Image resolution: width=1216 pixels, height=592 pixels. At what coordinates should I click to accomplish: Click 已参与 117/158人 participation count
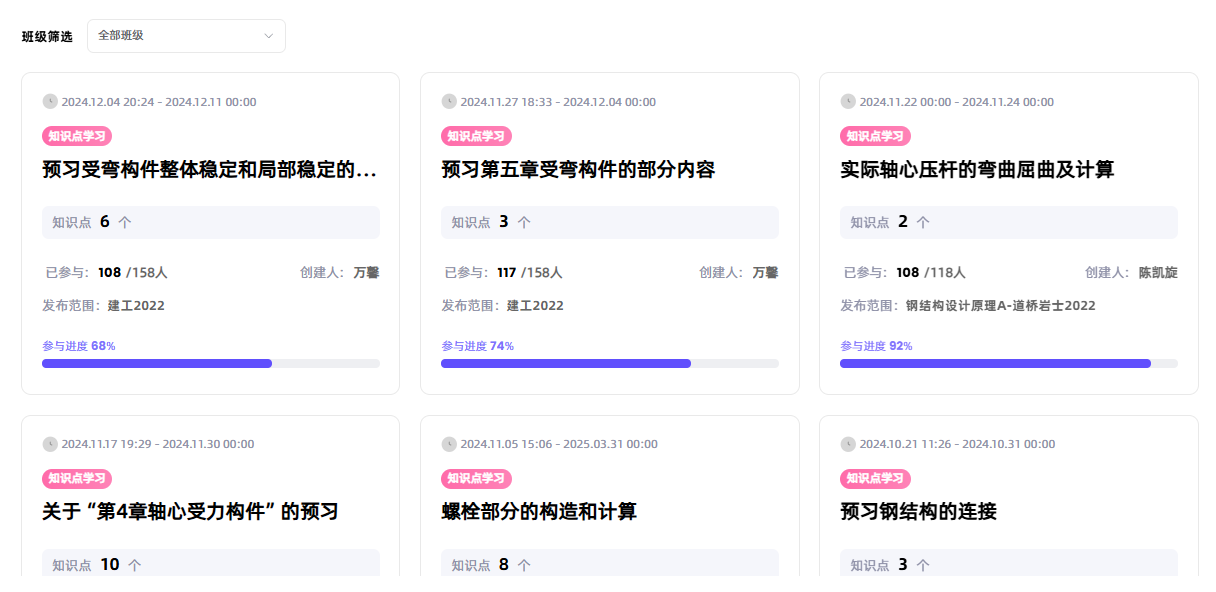[504, 272]
